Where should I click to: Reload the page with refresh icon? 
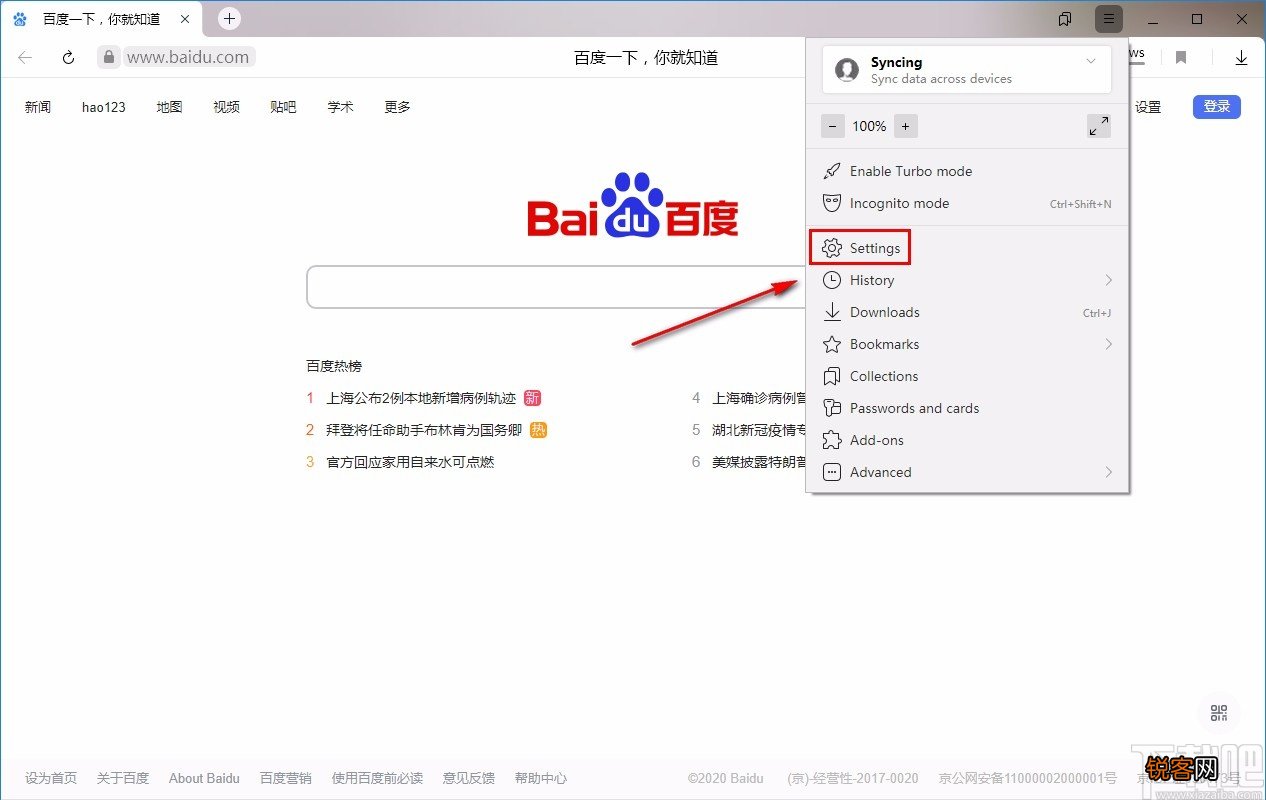coord(68,58)
